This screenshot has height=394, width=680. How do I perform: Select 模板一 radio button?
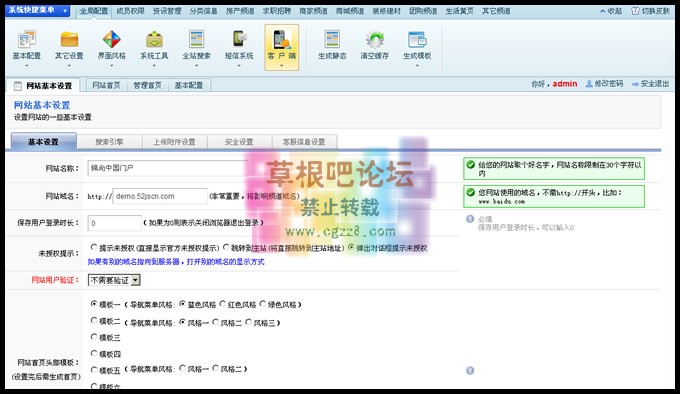[x=94, y=304]
